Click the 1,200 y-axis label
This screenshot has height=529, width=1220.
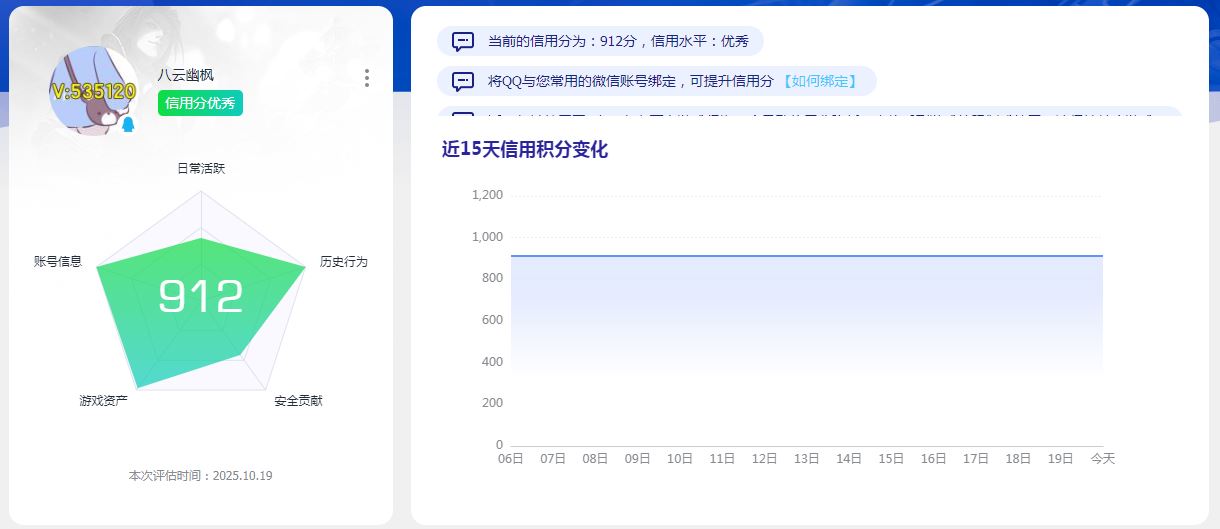click(x=487, y=194)
